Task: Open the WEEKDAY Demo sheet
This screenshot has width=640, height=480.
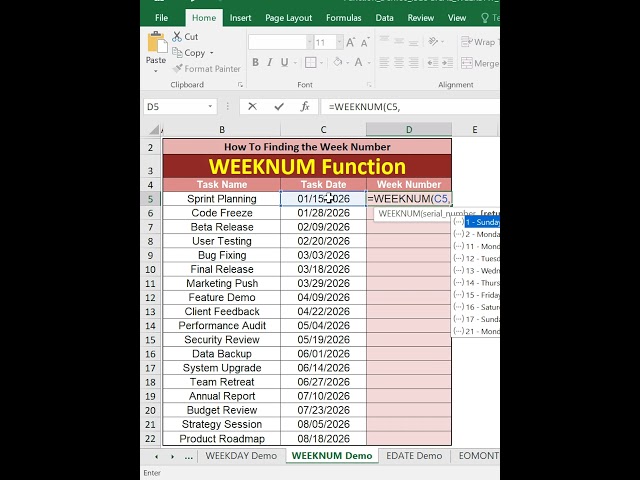Action: (x=241, y=456)
